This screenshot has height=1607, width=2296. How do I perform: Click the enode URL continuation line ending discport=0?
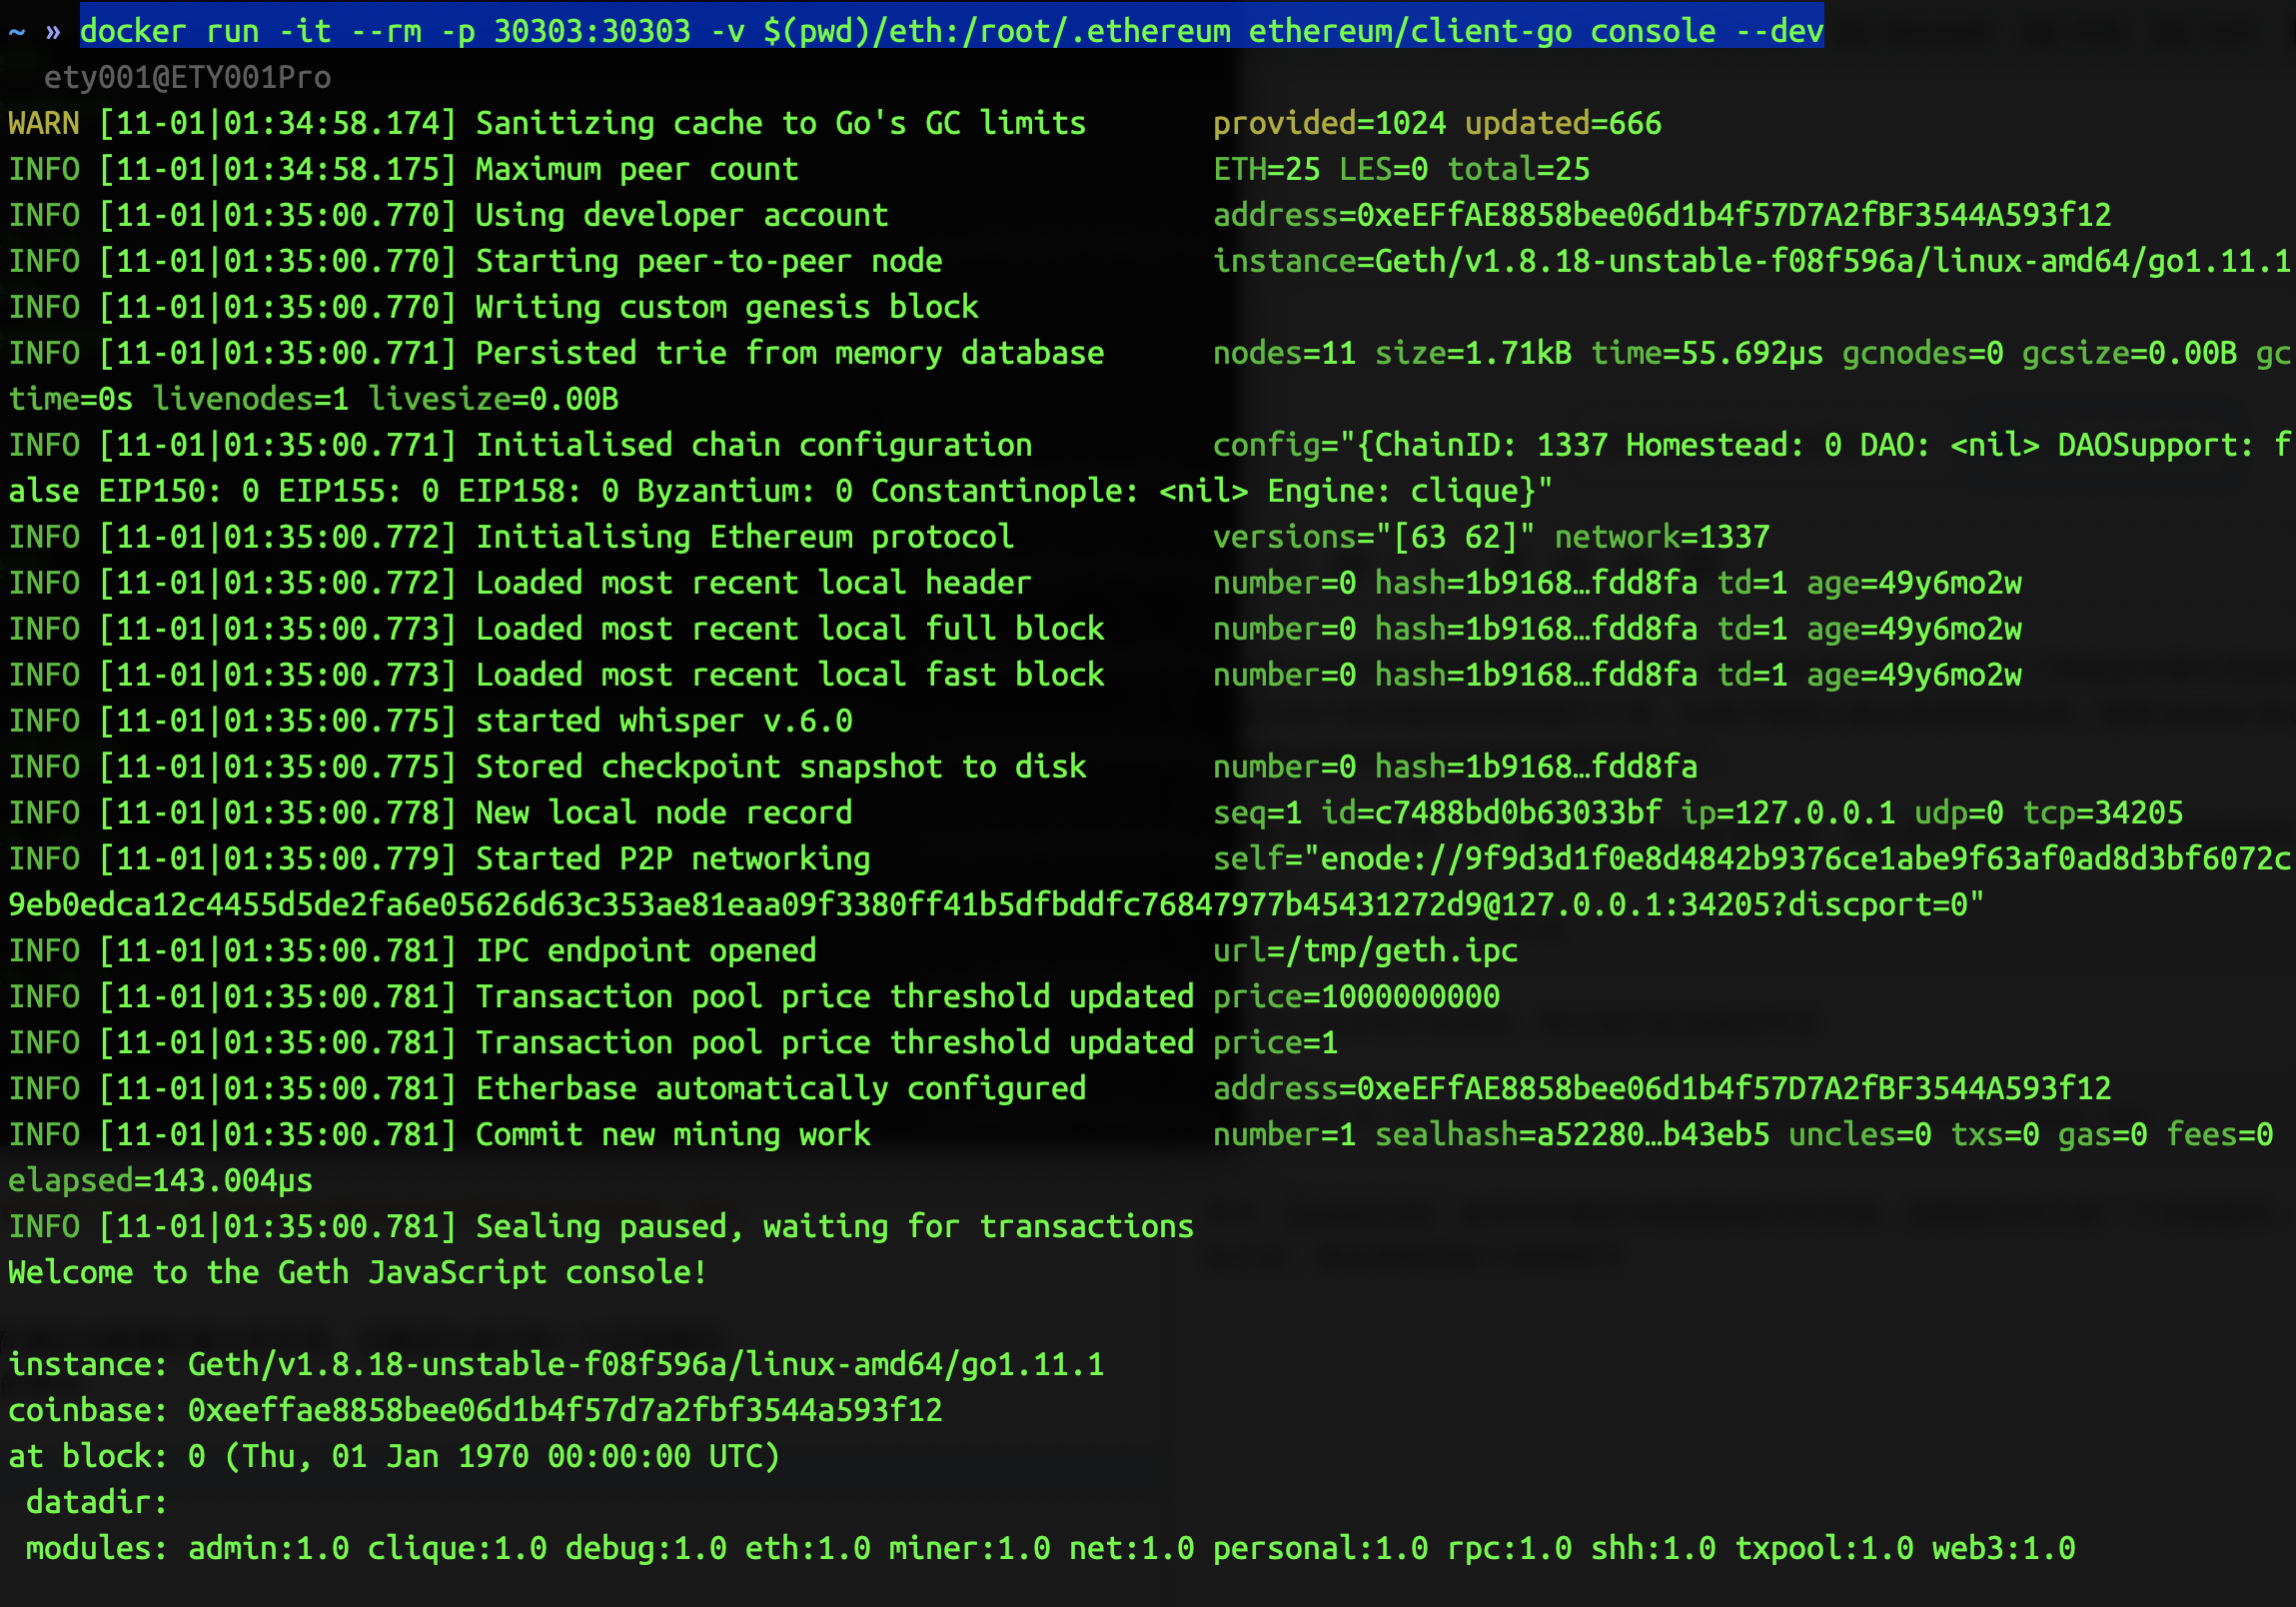click(x=996, y=905)
